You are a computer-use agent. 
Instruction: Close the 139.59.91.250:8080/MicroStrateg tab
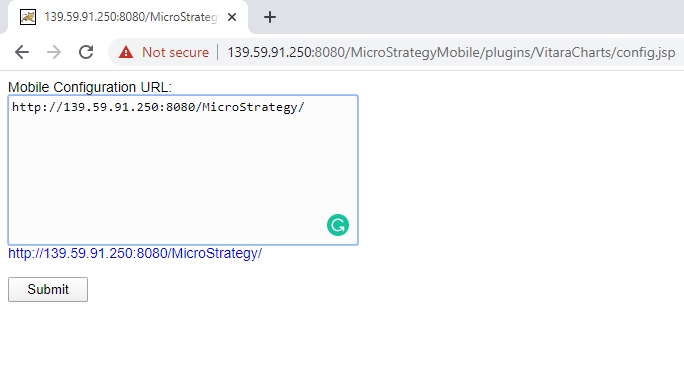point(232,17)
